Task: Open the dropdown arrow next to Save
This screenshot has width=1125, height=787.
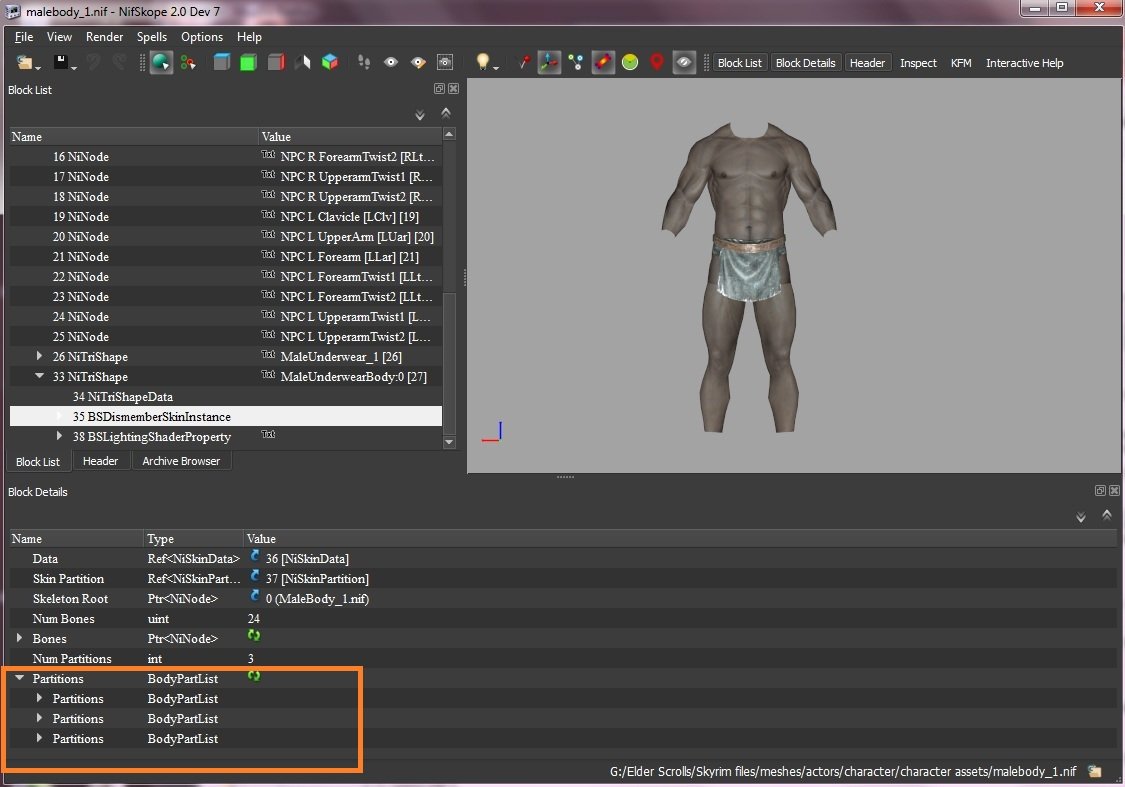Action: click(x=73, y=67)
